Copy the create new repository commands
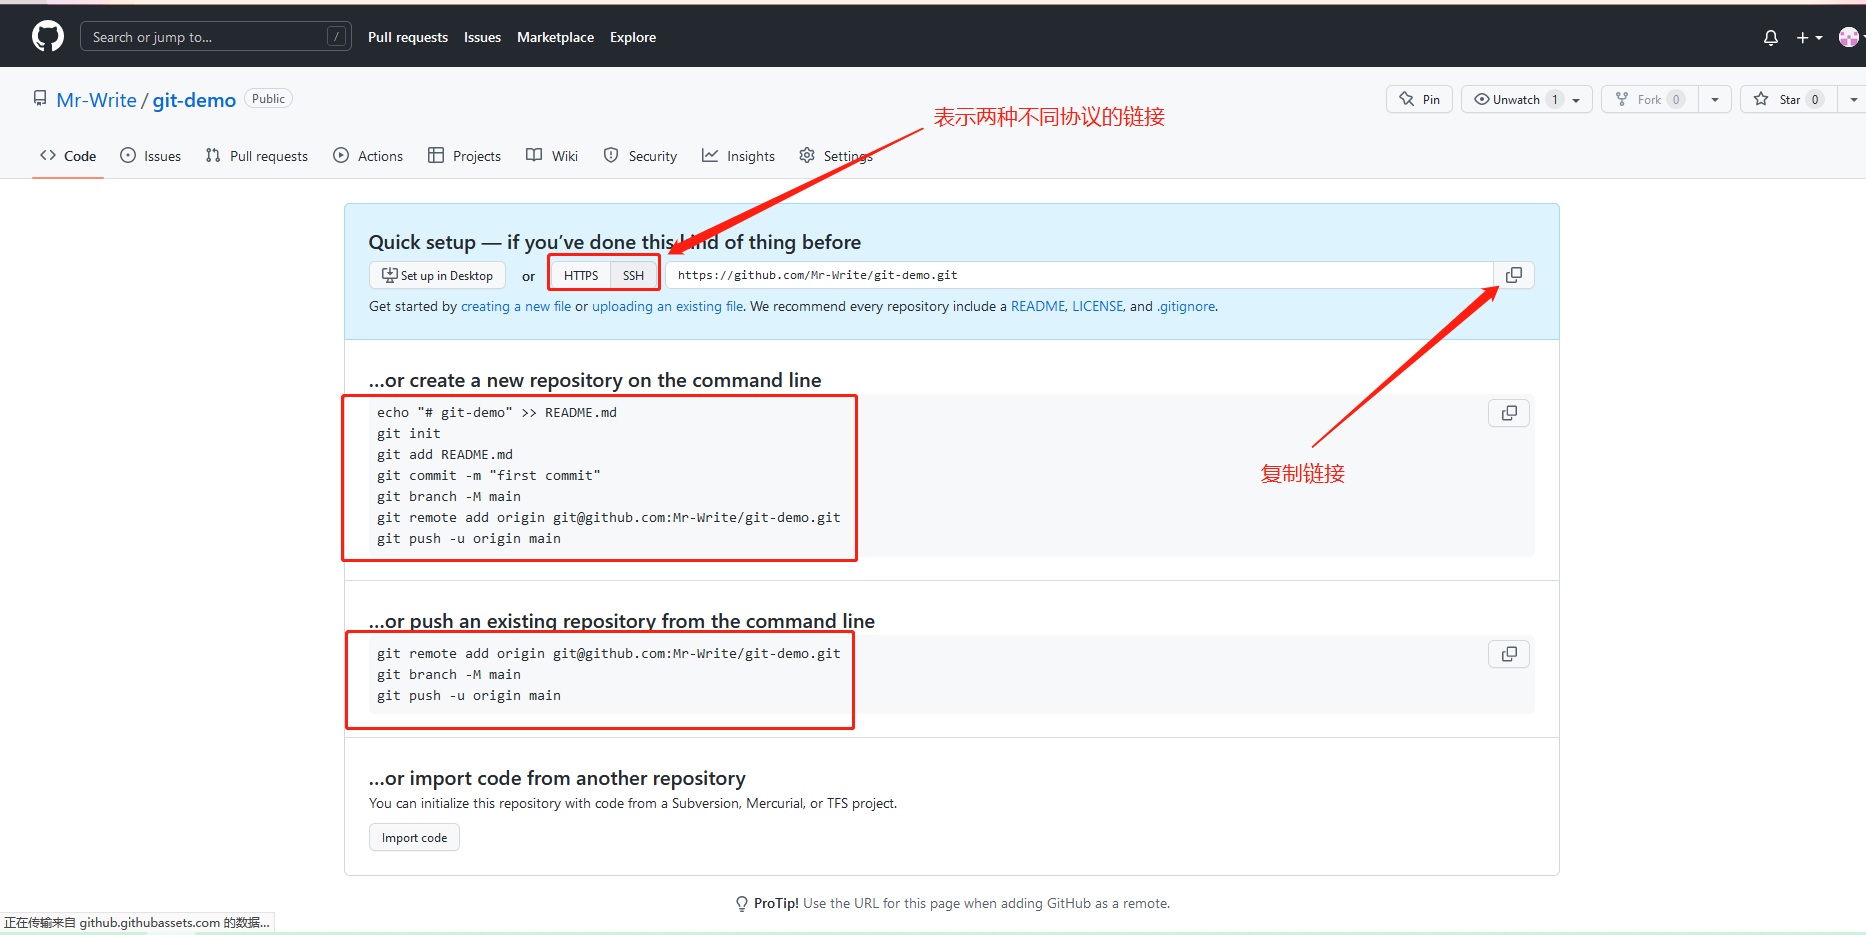This screenshot has height=935, width=1866. click(1509, 413)
